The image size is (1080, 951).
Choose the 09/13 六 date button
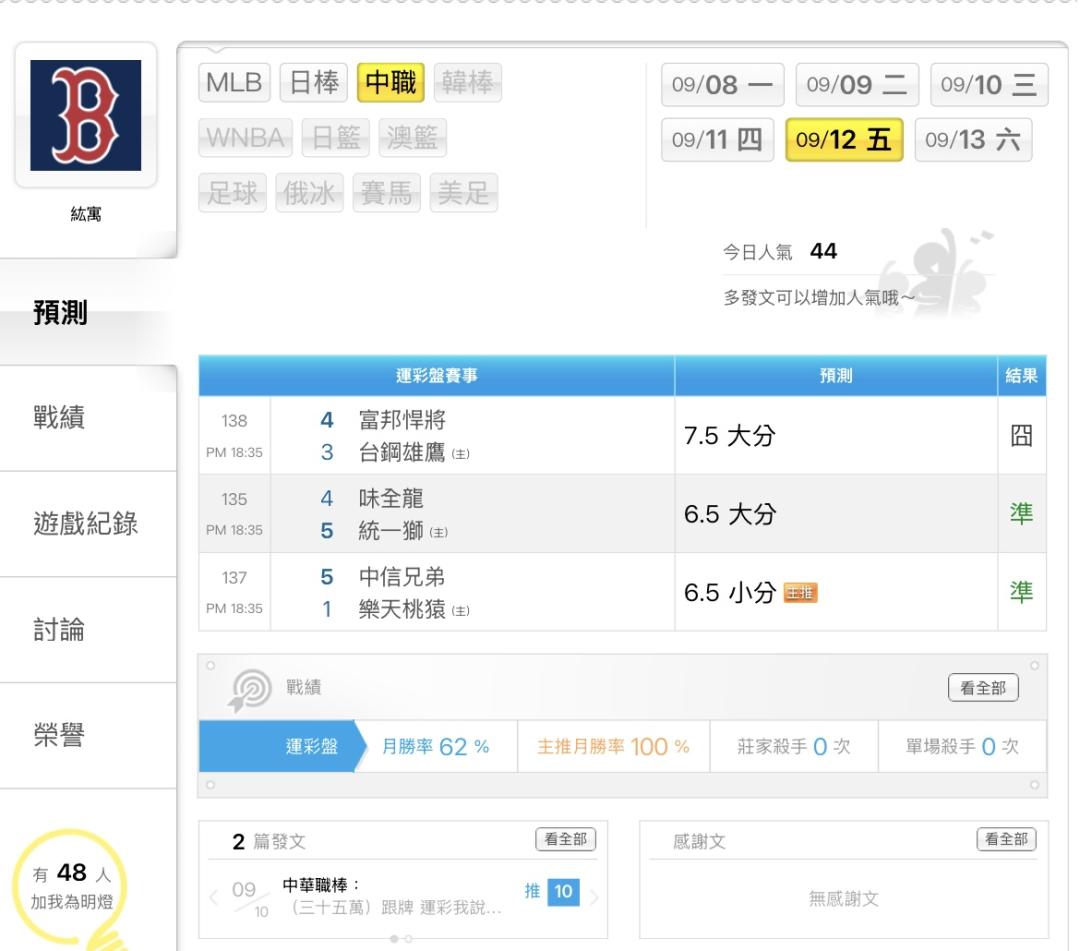(x=973, y=140)
